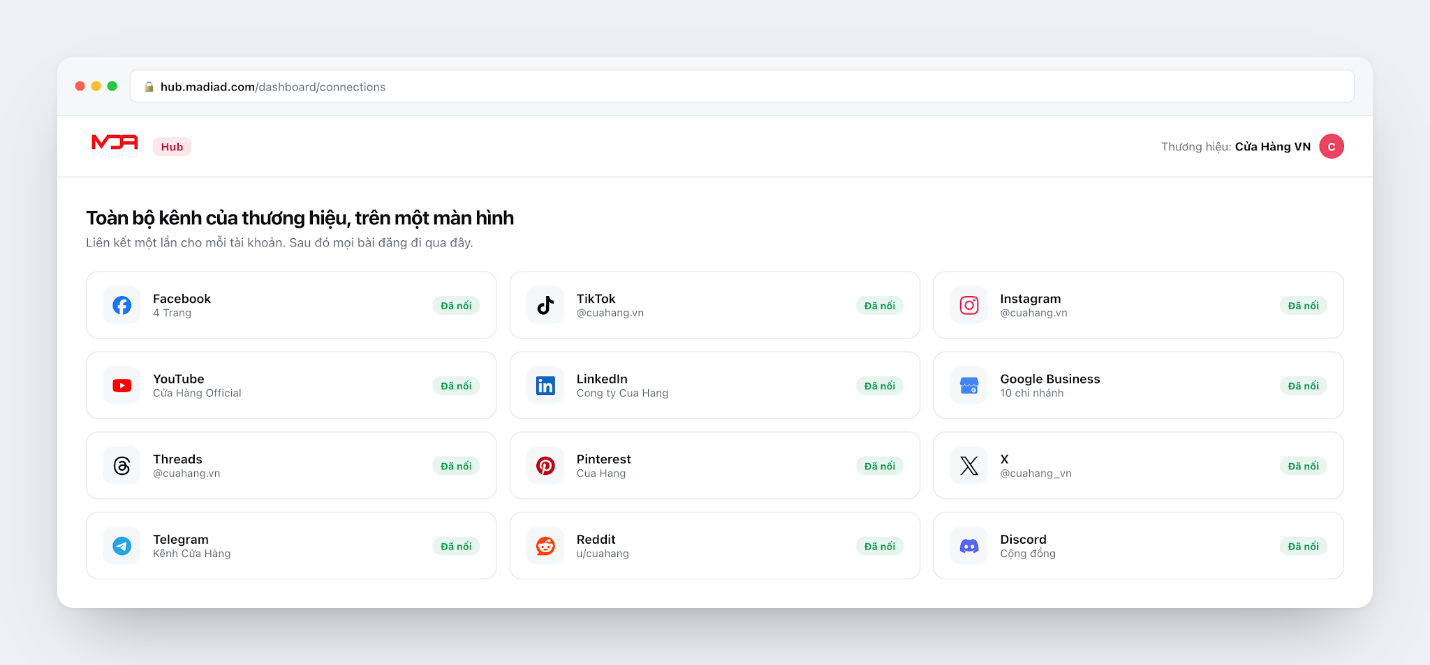The width and height of the screenshot is (1430, 665).
Task: Click the Instagram logo icon
Action: click(x=969, y=305)
